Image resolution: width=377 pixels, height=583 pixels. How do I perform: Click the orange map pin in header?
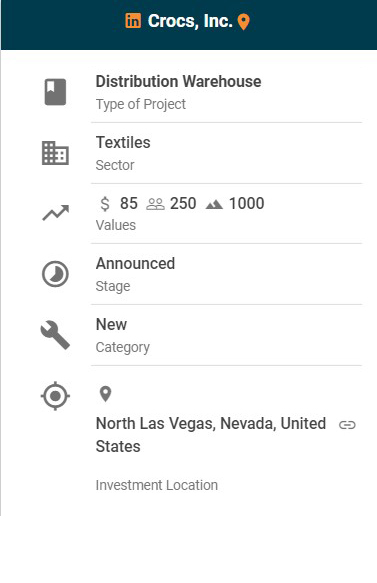(x=244, y=22)
